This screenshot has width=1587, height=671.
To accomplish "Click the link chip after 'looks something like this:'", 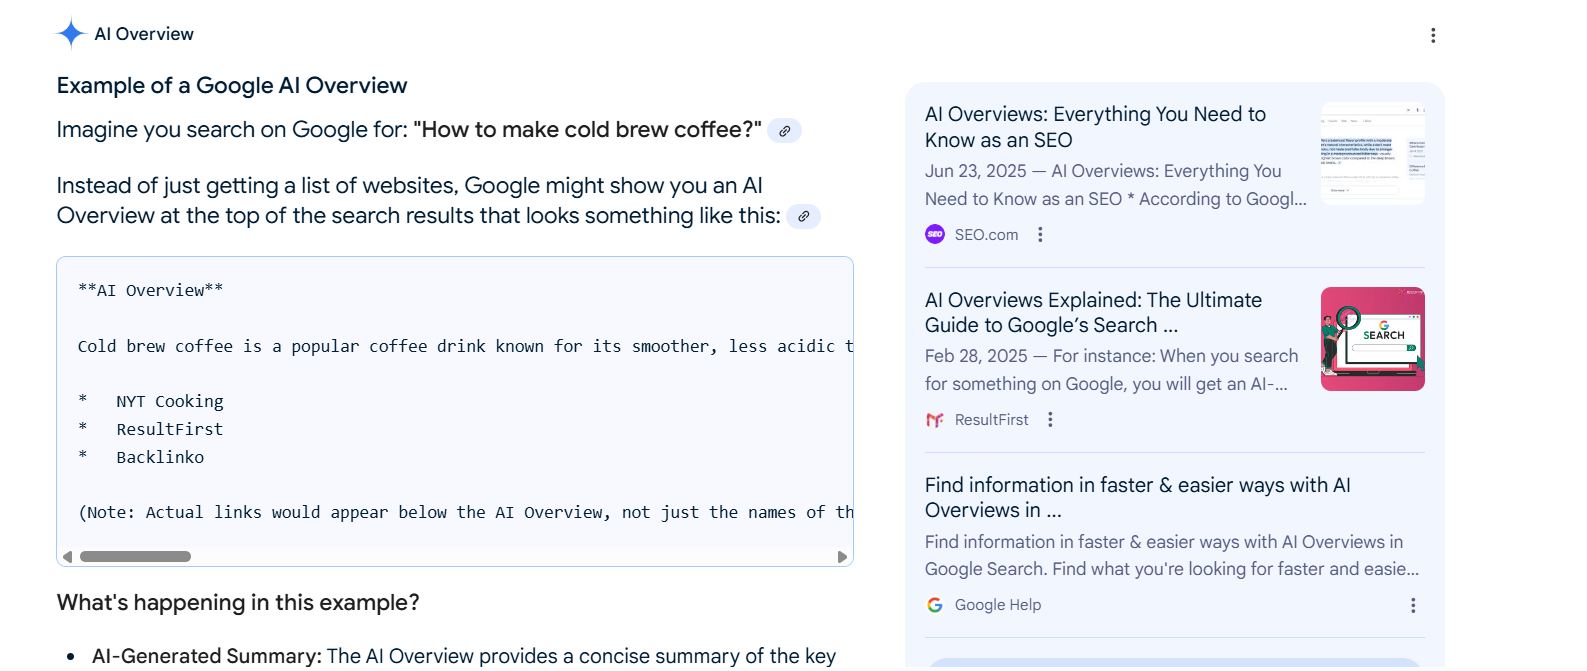I will point(803,216).
